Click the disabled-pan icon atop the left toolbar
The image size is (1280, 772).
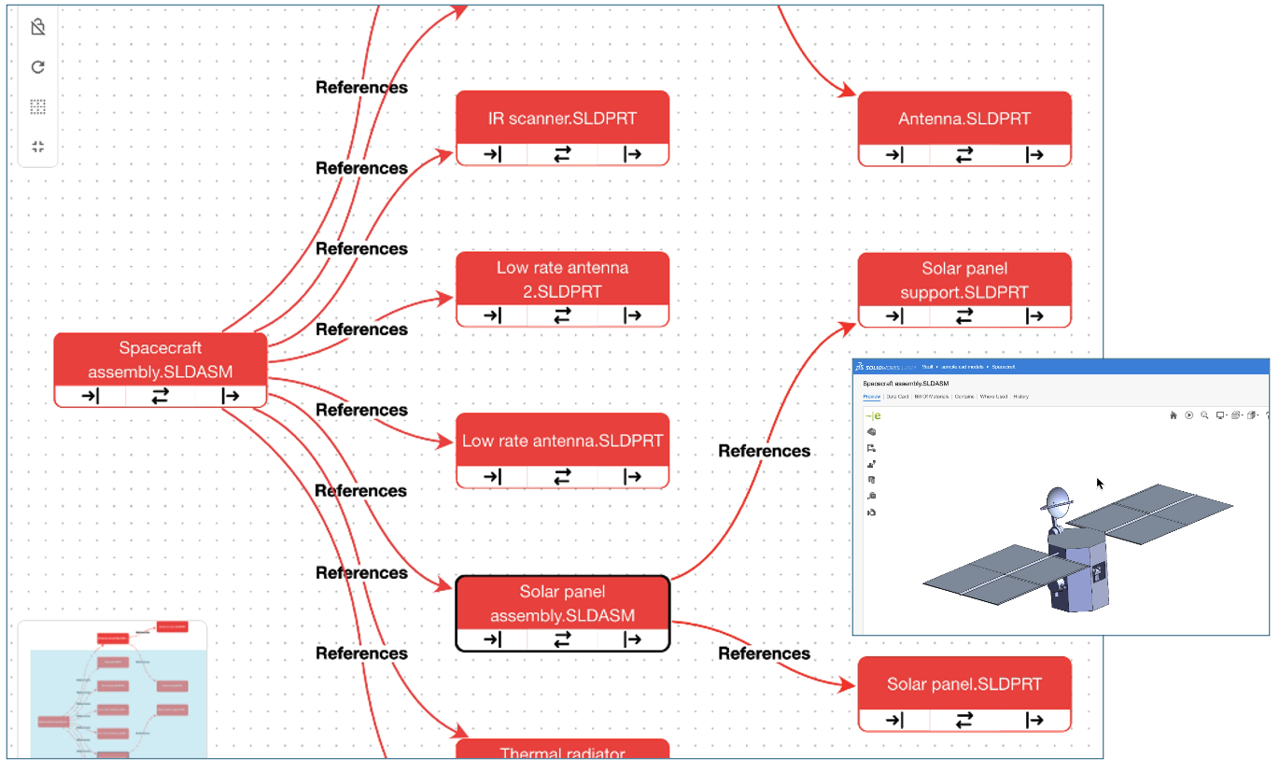pyautogui.click(x=37, y=28)
